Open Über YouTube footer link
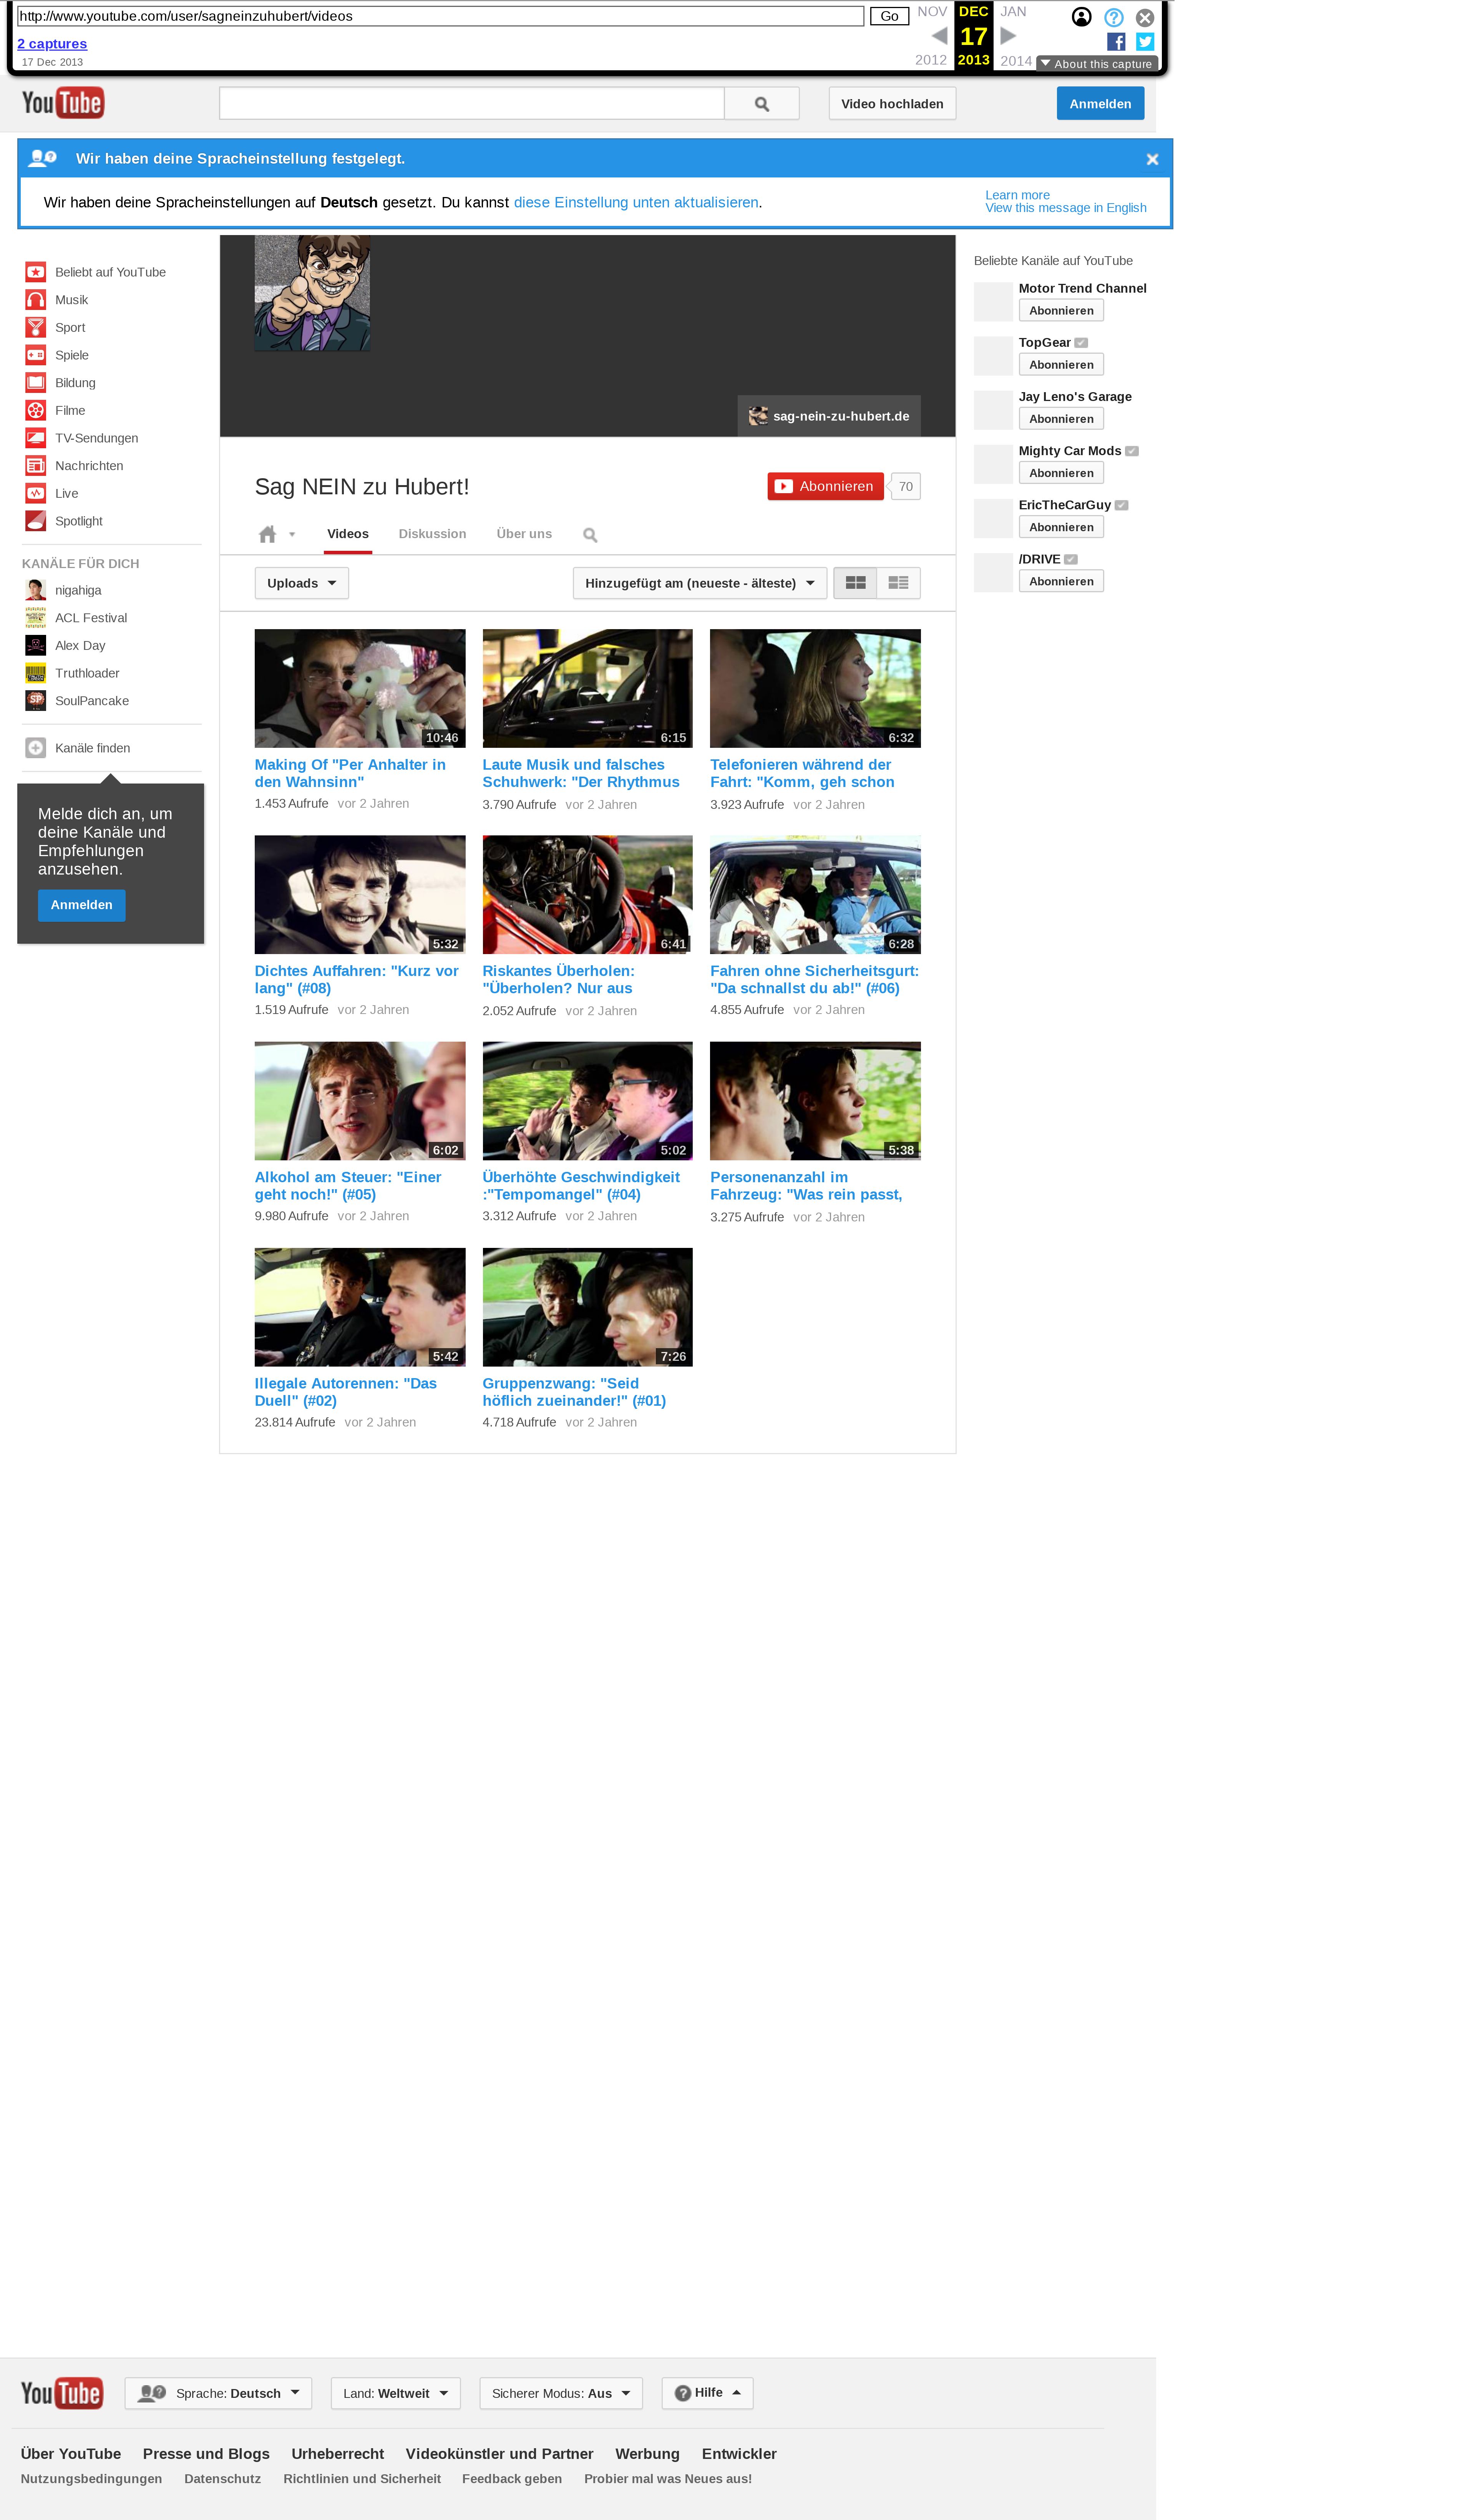The height and width of the screenshot is (2520, 1480). coord(71,2453)
